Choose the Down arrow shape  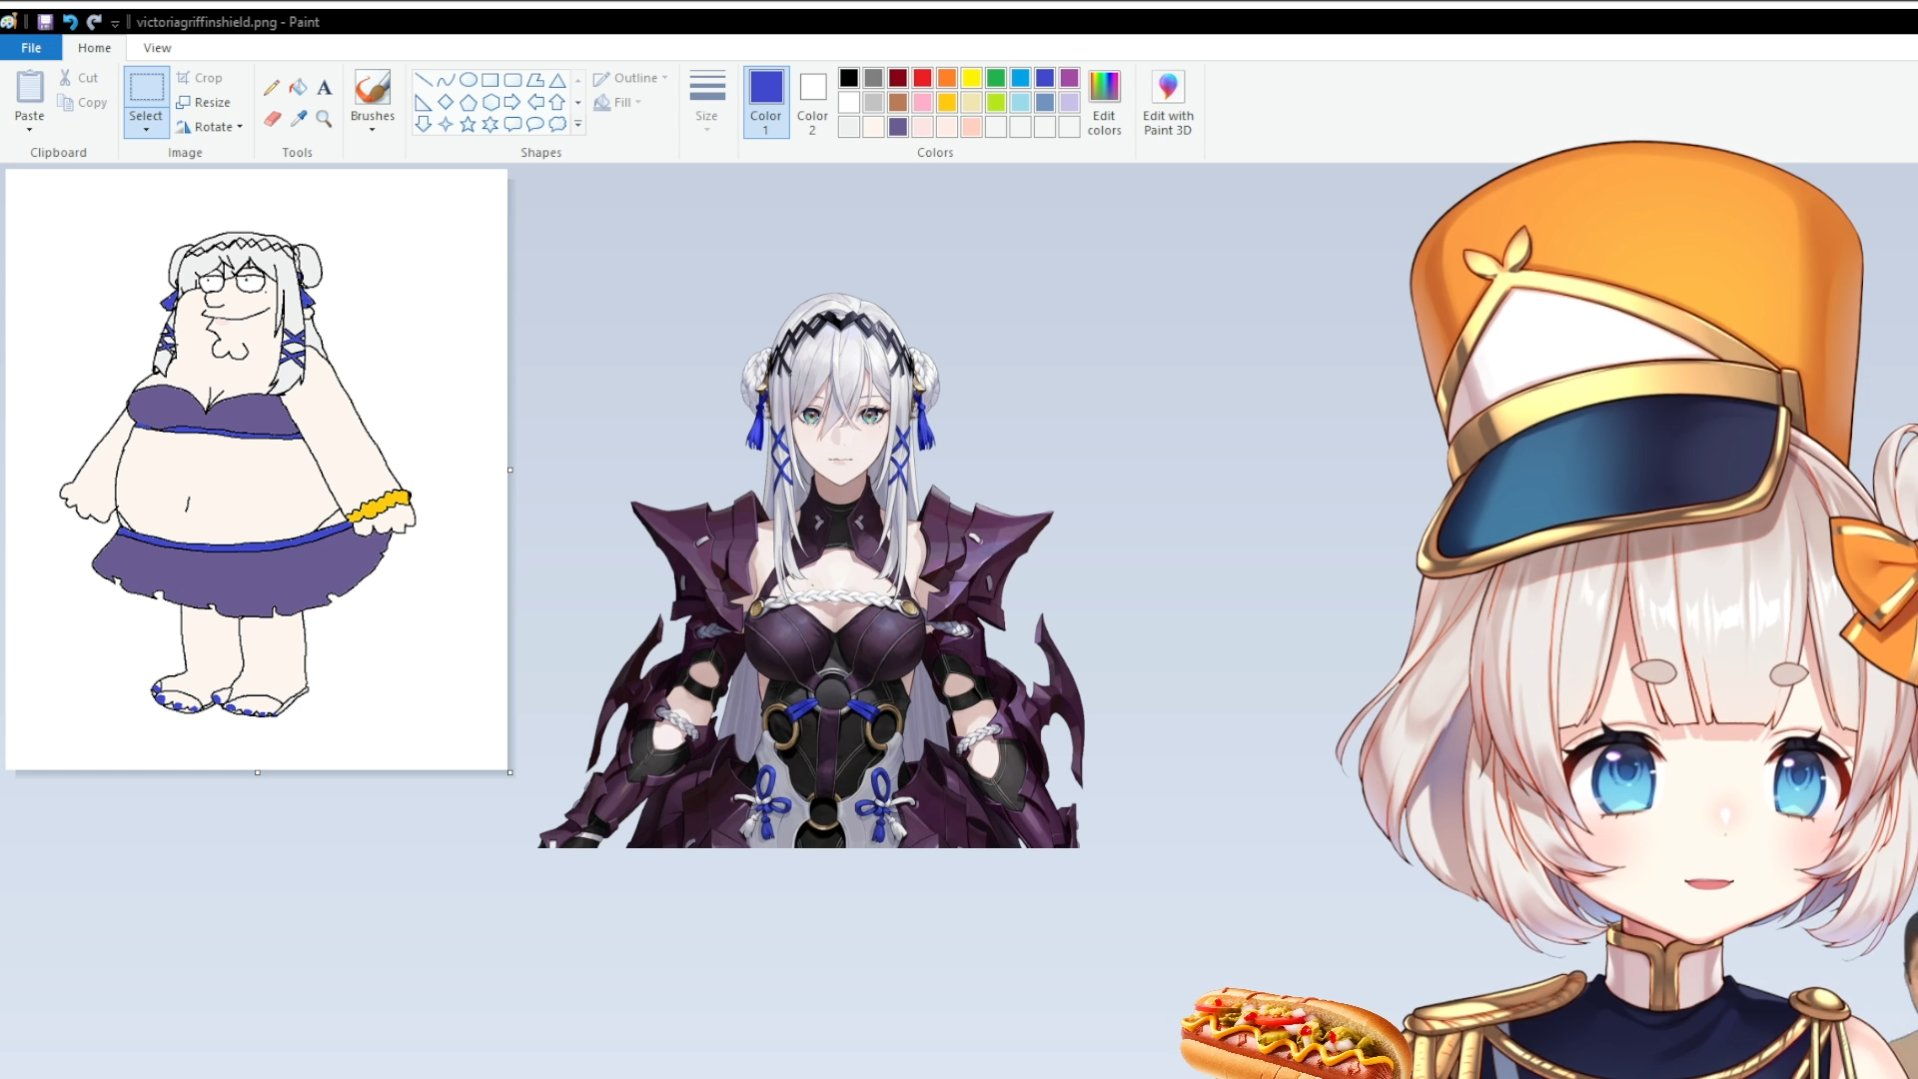423,124
